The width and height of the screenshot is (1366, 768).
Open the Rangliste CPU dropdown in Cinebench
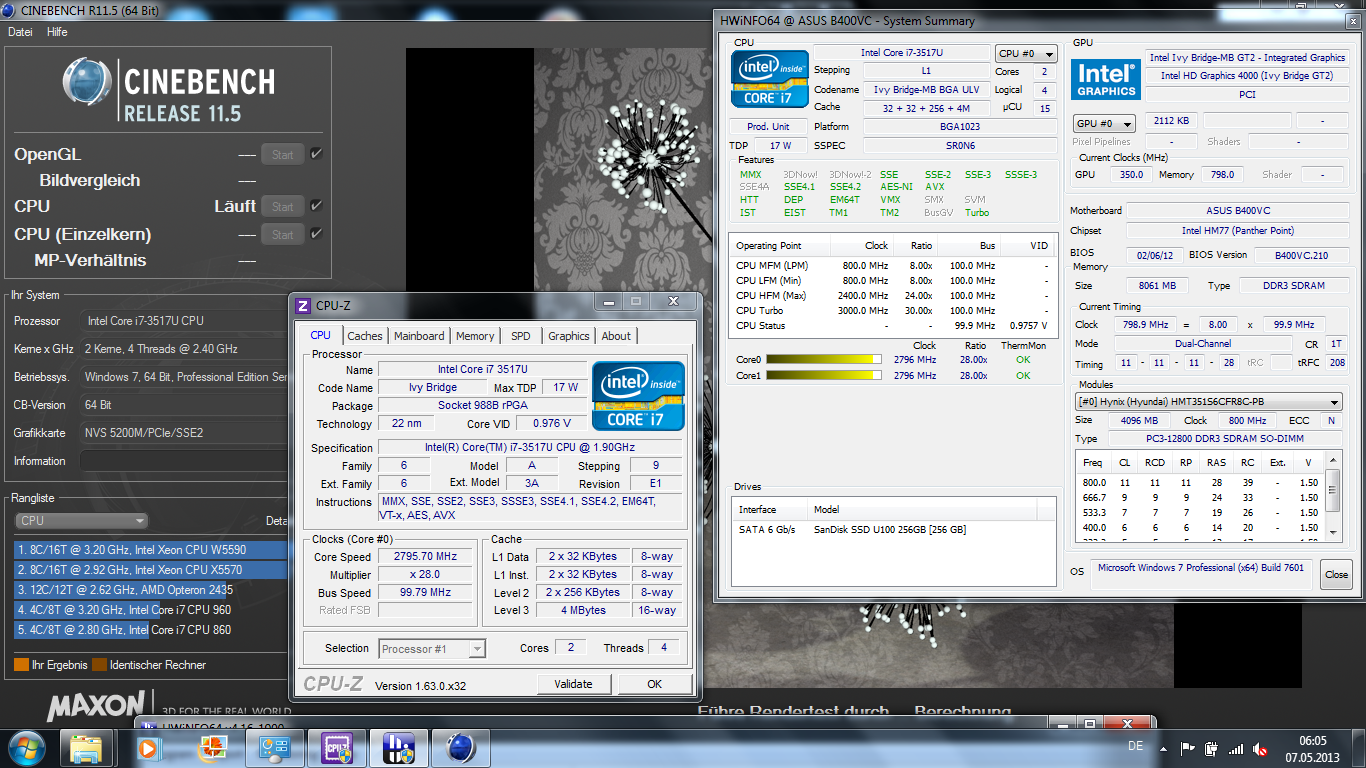point(81,520)
